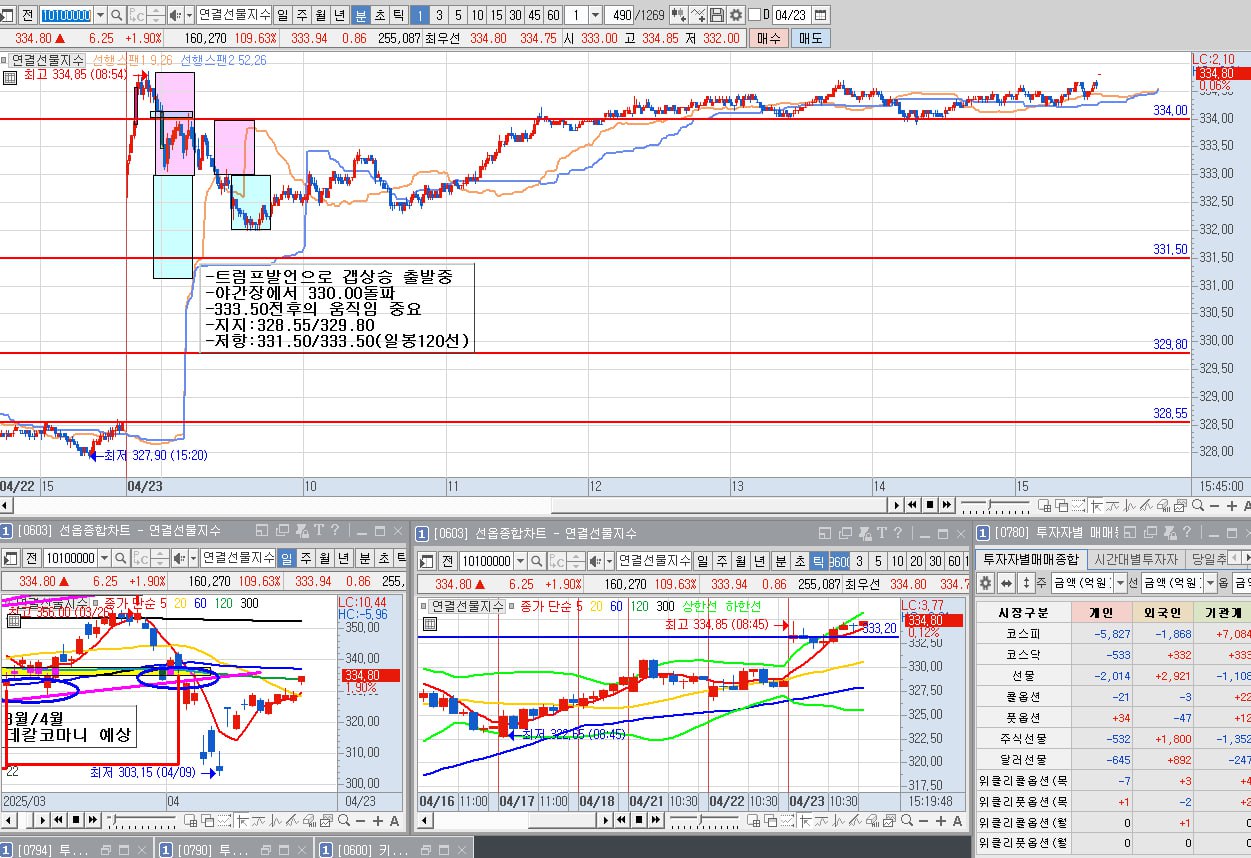Open the dropdown next to code 10100000 in top toolbar

(98, 15)
